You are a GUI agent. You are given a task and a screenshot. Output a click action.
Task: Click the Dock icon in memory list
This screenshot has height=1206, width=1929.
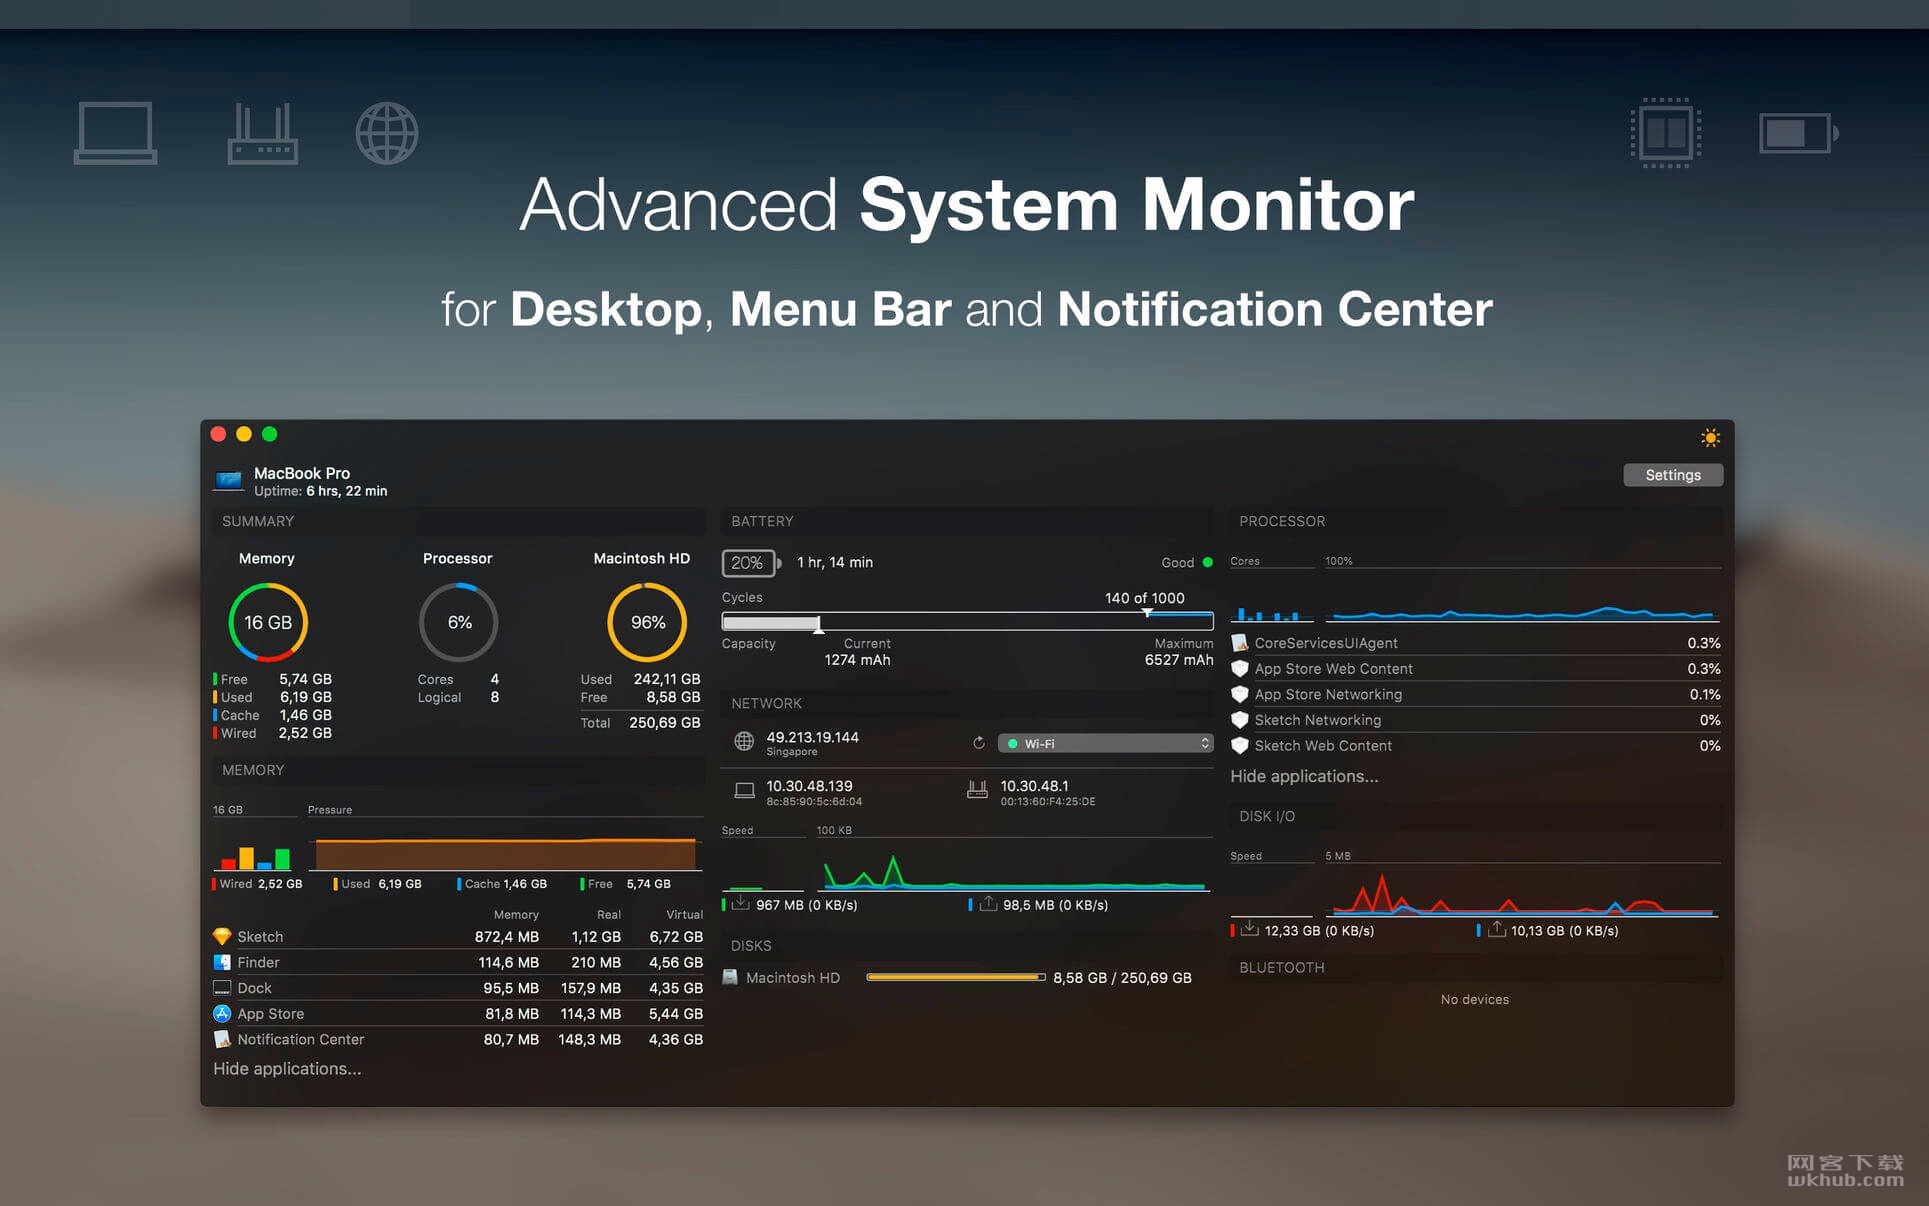pos(222,988)
